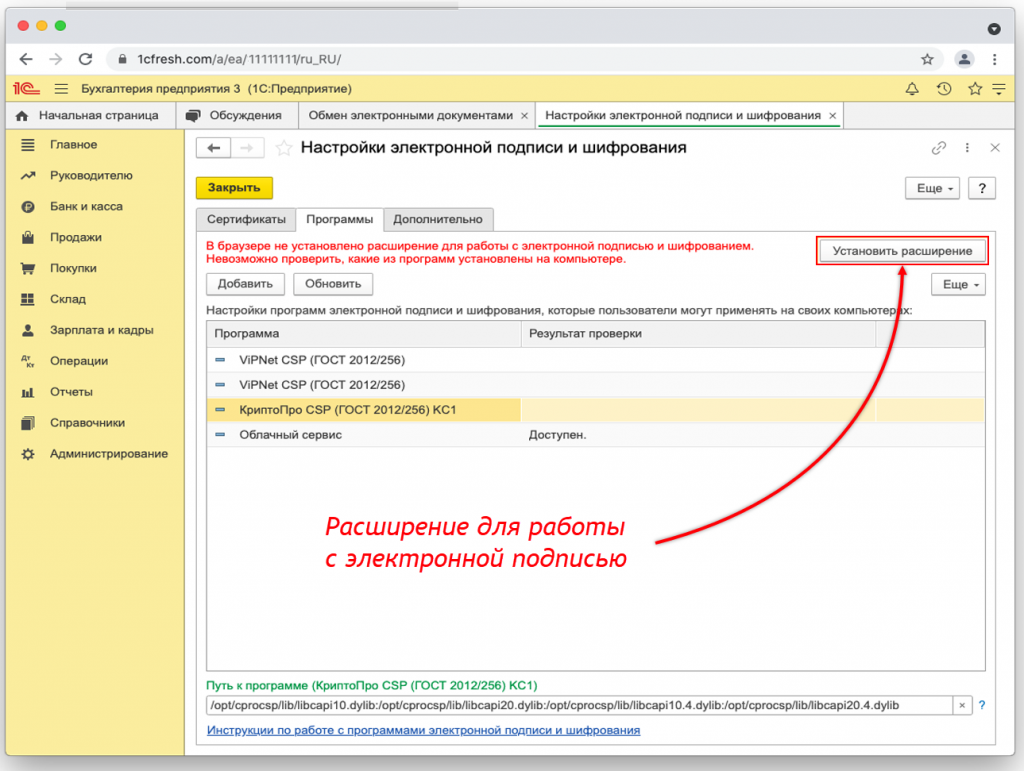Click the Добавить button

tap(245, 284)
